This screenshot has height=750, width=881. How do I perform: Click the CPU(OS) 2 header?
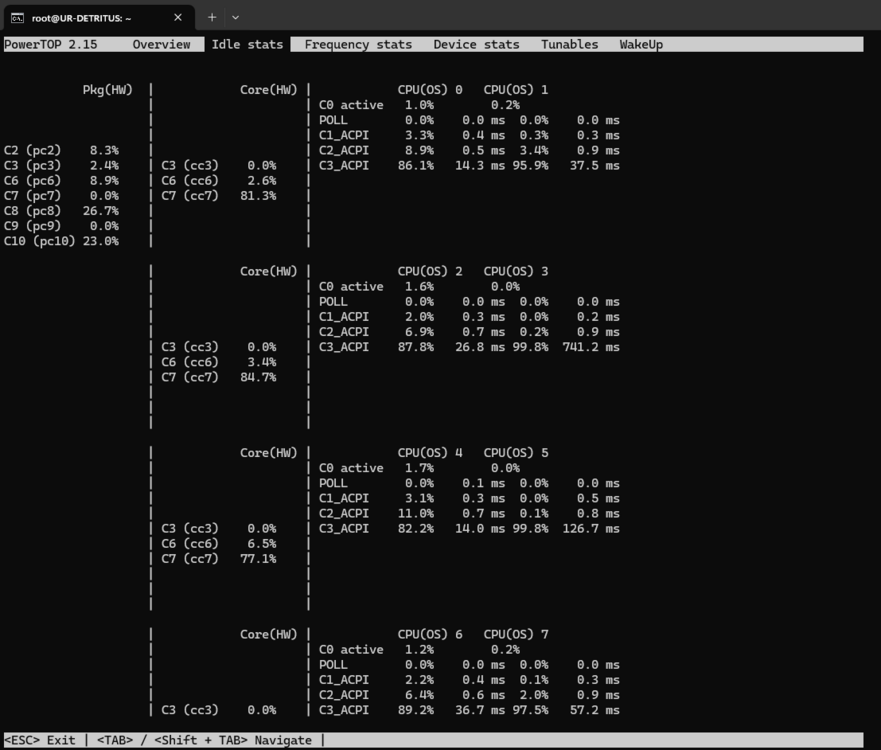(x=430, y=271)
